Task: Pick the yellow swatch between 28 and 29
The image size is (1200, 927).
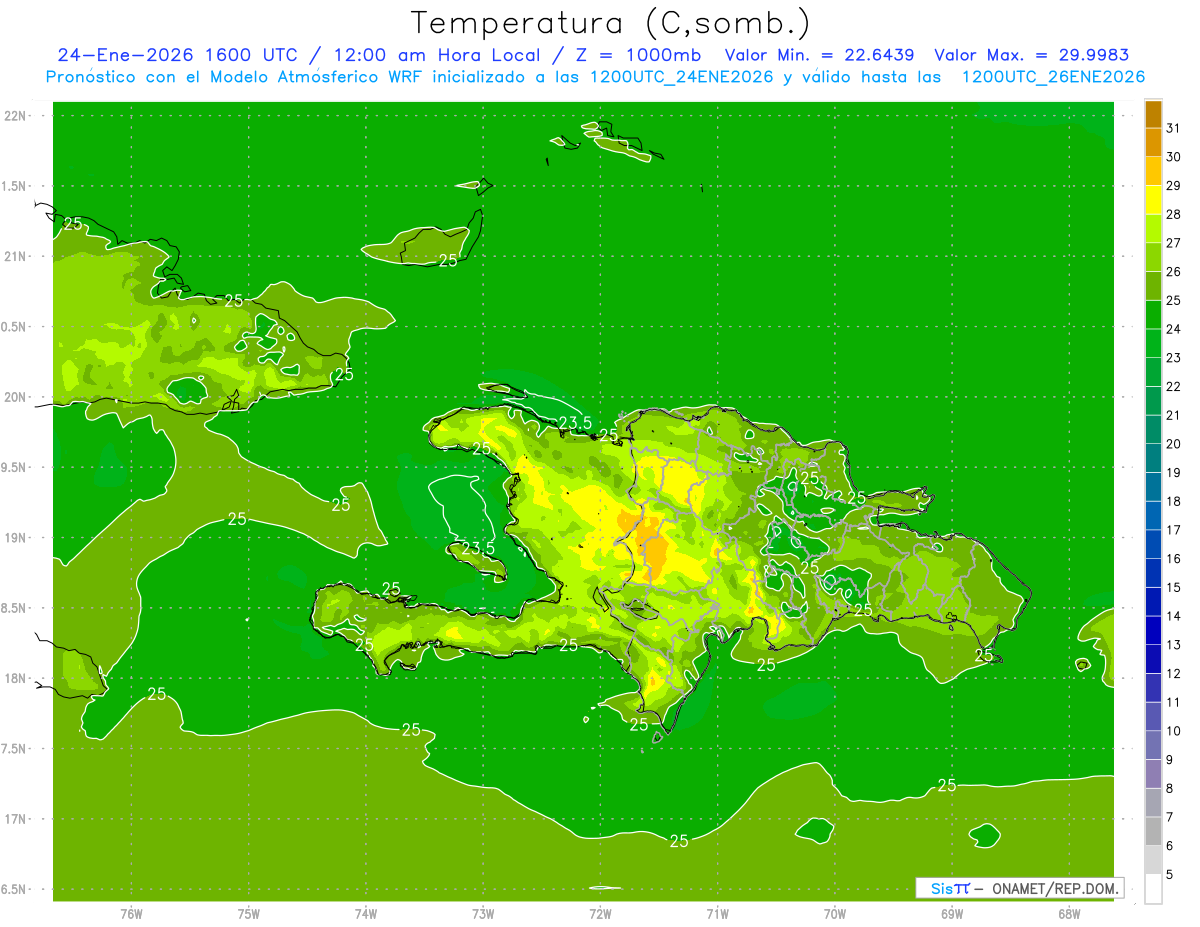Action: click(1153, 200)
